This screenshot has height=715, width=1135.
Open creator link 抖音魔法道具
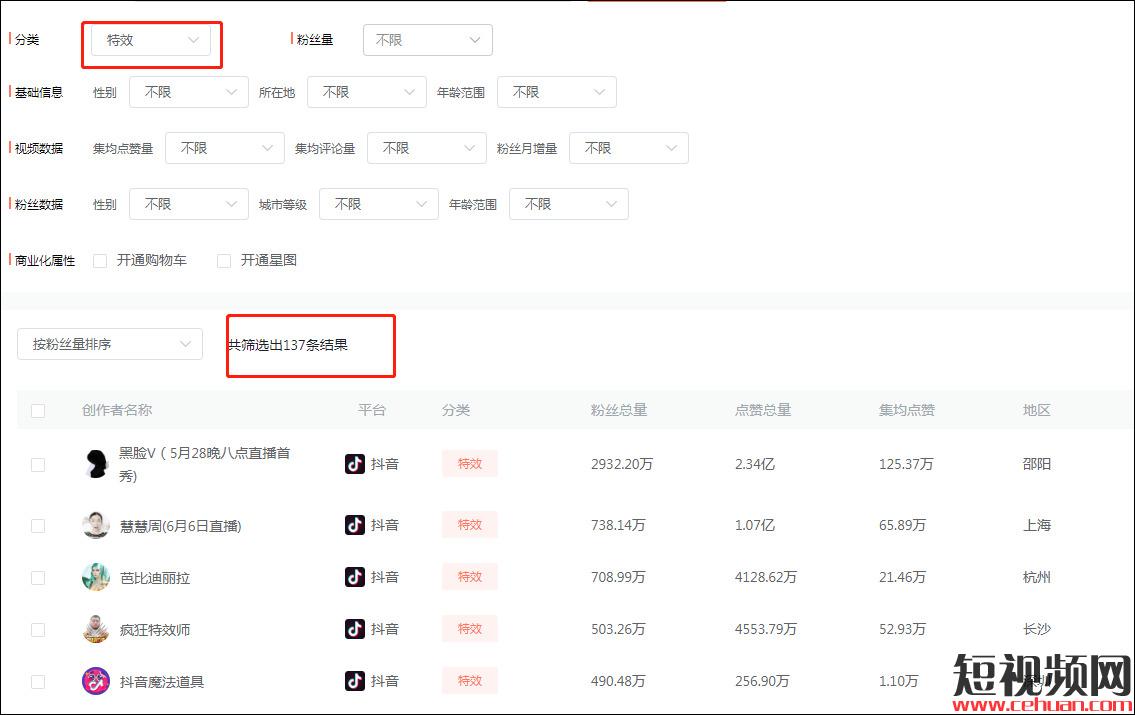162,682
